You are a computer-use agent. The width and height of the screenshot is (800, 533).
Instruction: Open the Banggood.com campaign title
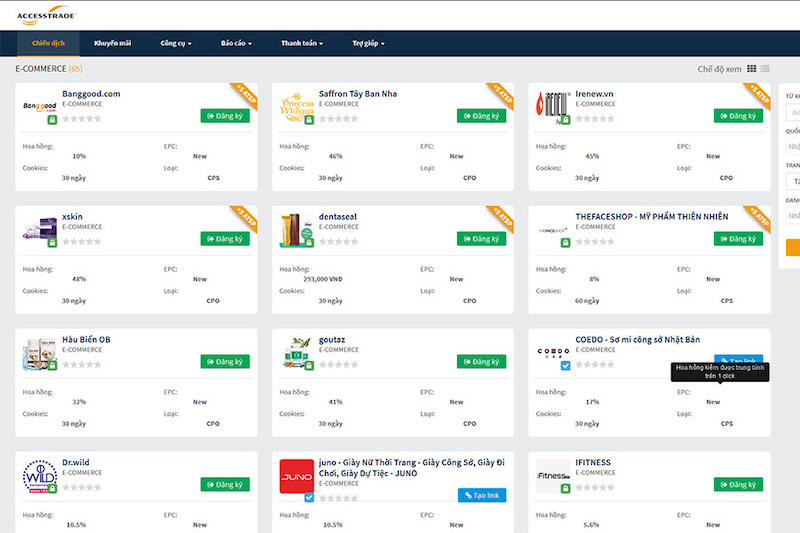(91, 94)
